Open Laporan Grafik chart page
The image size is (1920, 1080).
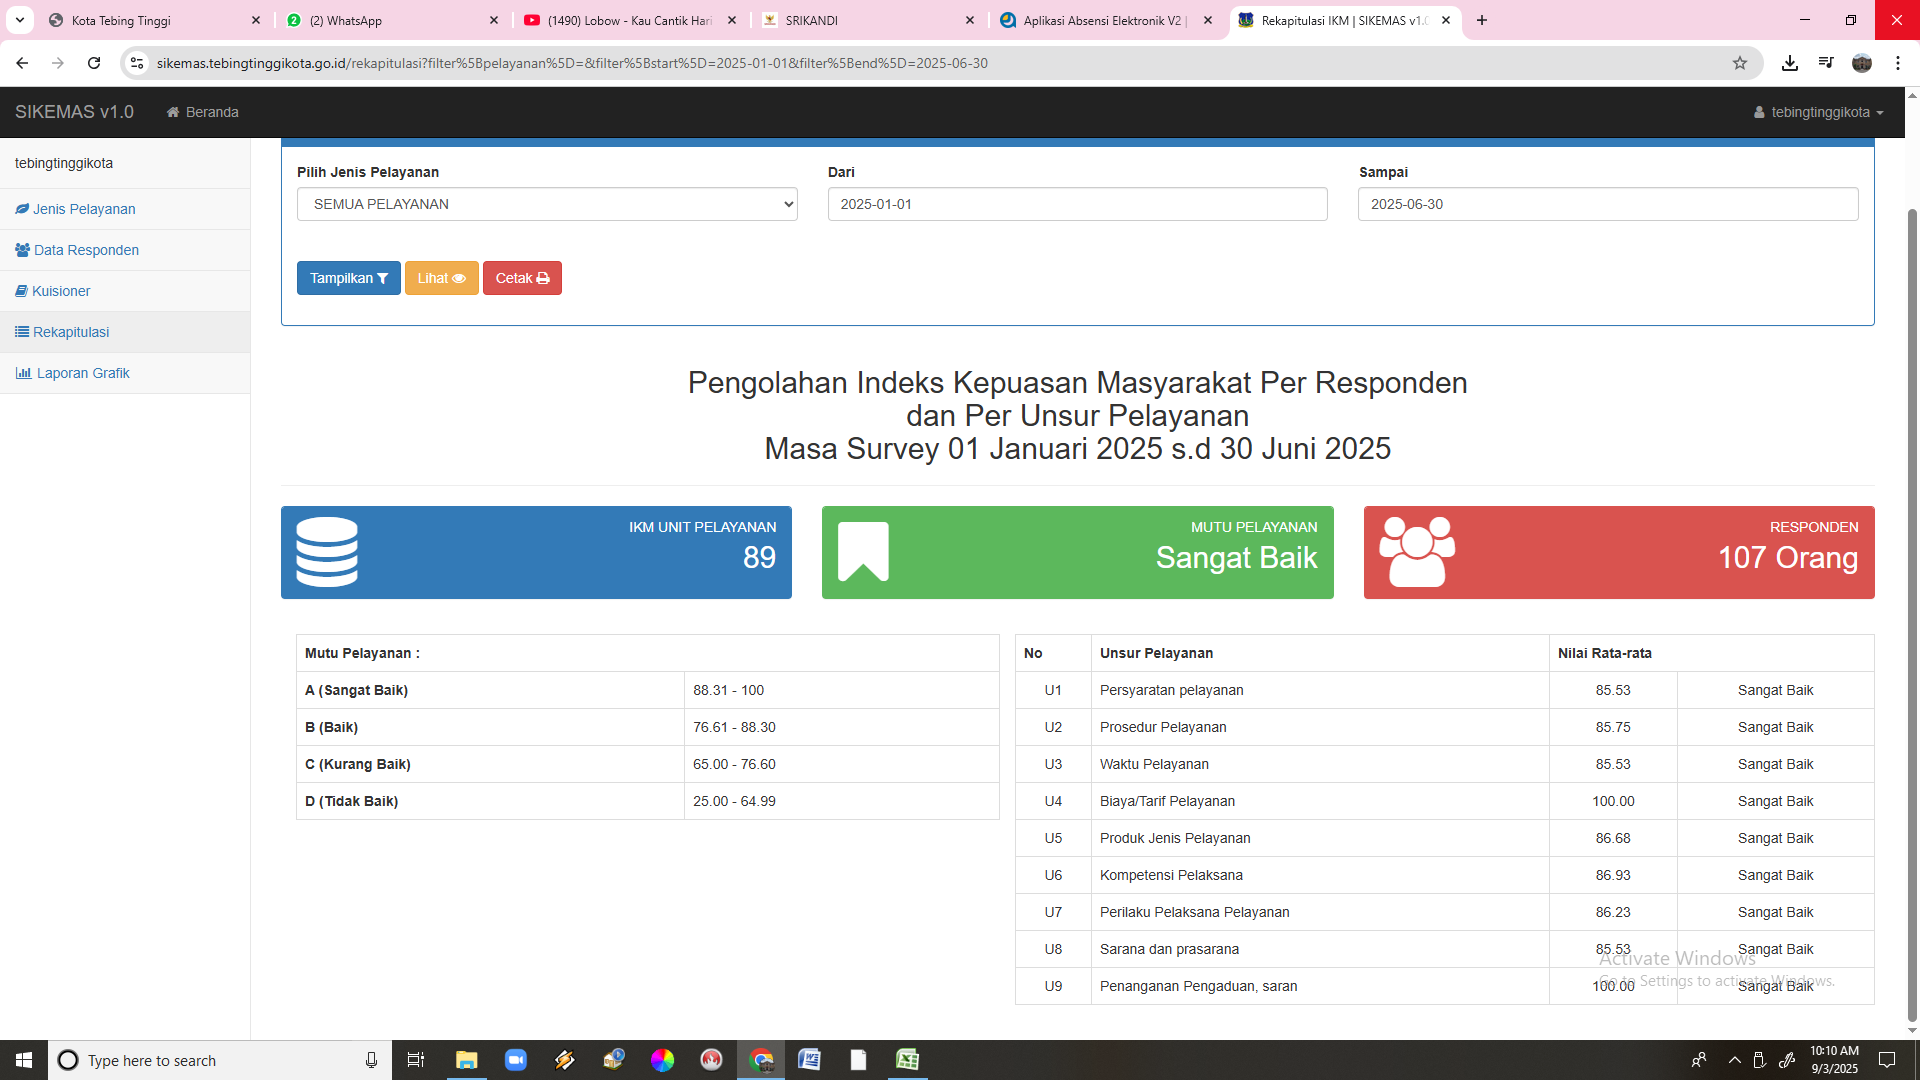pyautogui.click(x=83, y=373)
